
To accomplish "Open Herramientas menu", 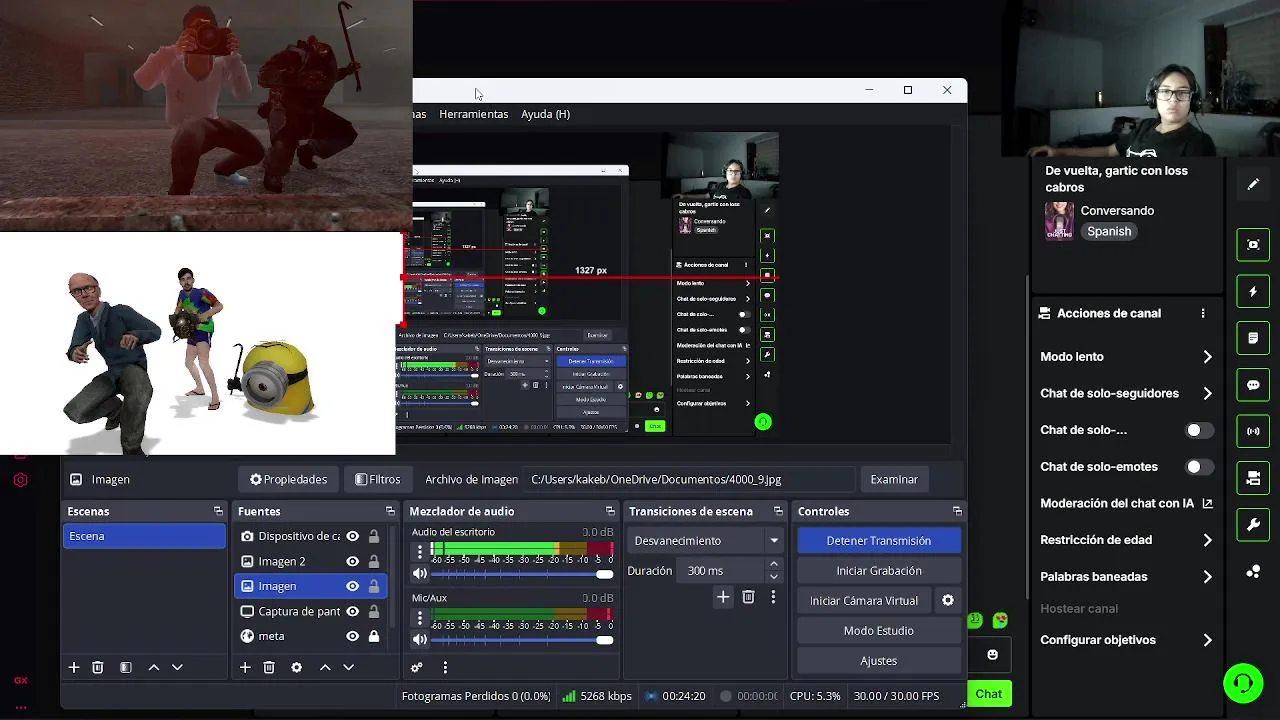I will [474, 114].
